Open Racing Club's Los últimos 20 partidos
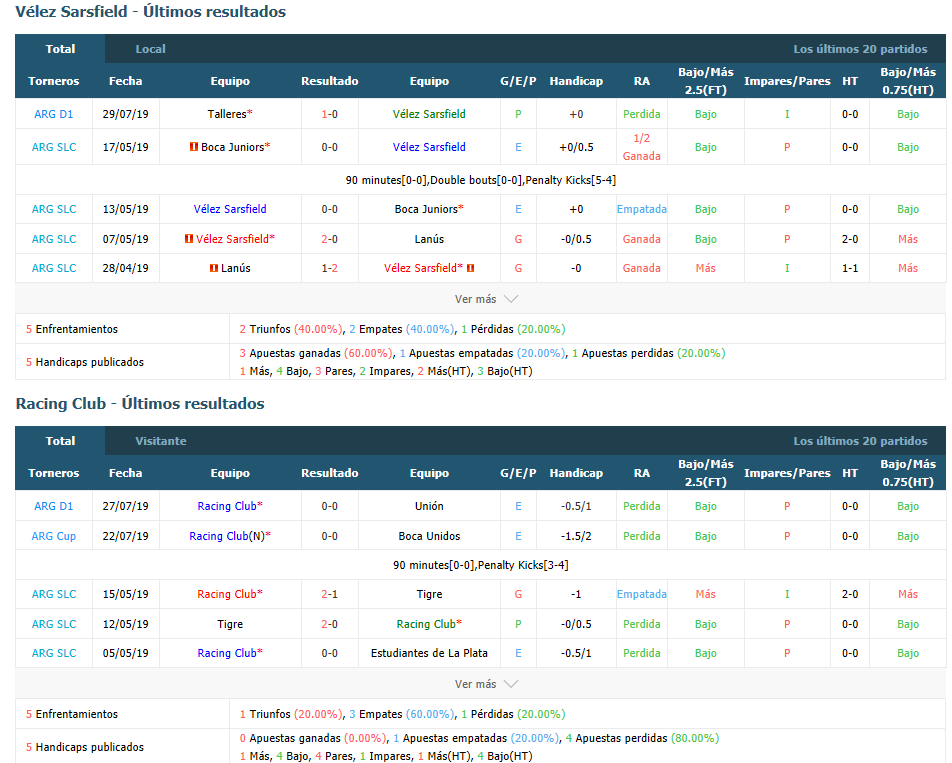This screenshot has height=763, width=952. point(860,441)
